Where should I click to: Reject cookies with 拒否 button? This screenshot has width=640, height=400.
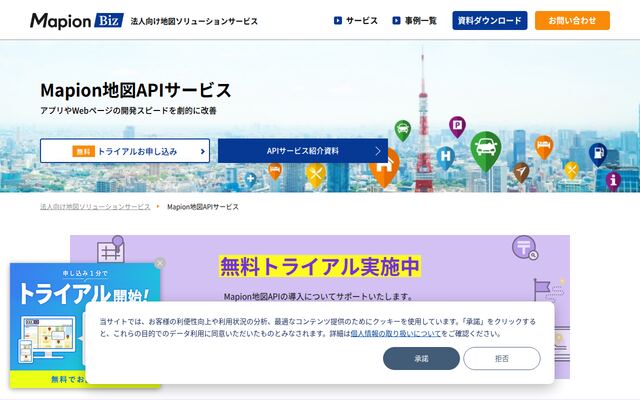point(502,358)
